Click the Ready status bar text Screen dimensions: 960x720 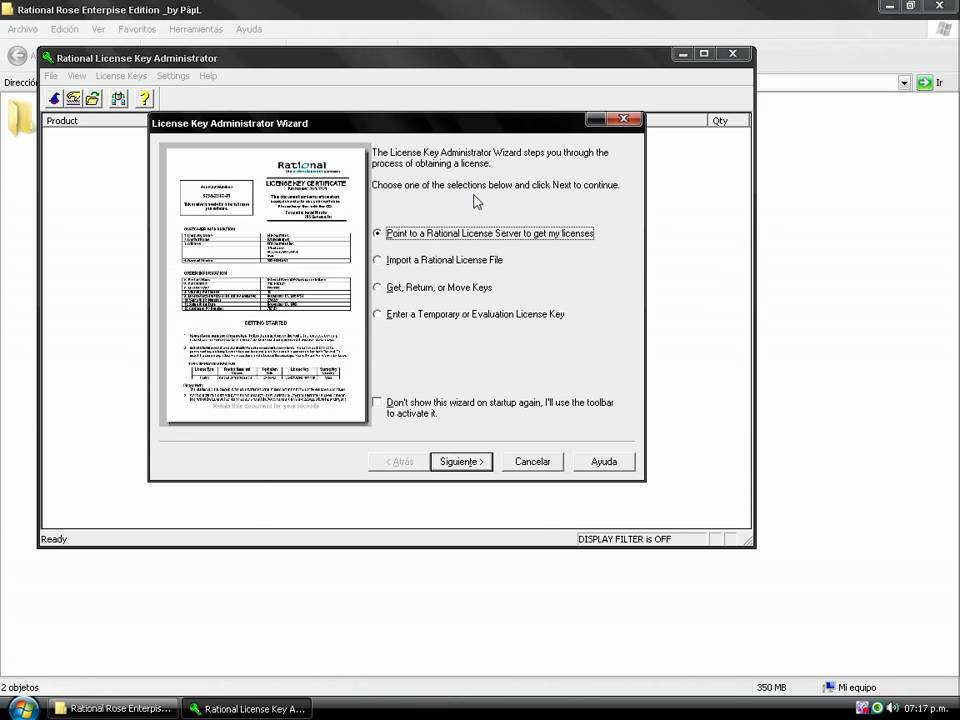click(54, 539)
